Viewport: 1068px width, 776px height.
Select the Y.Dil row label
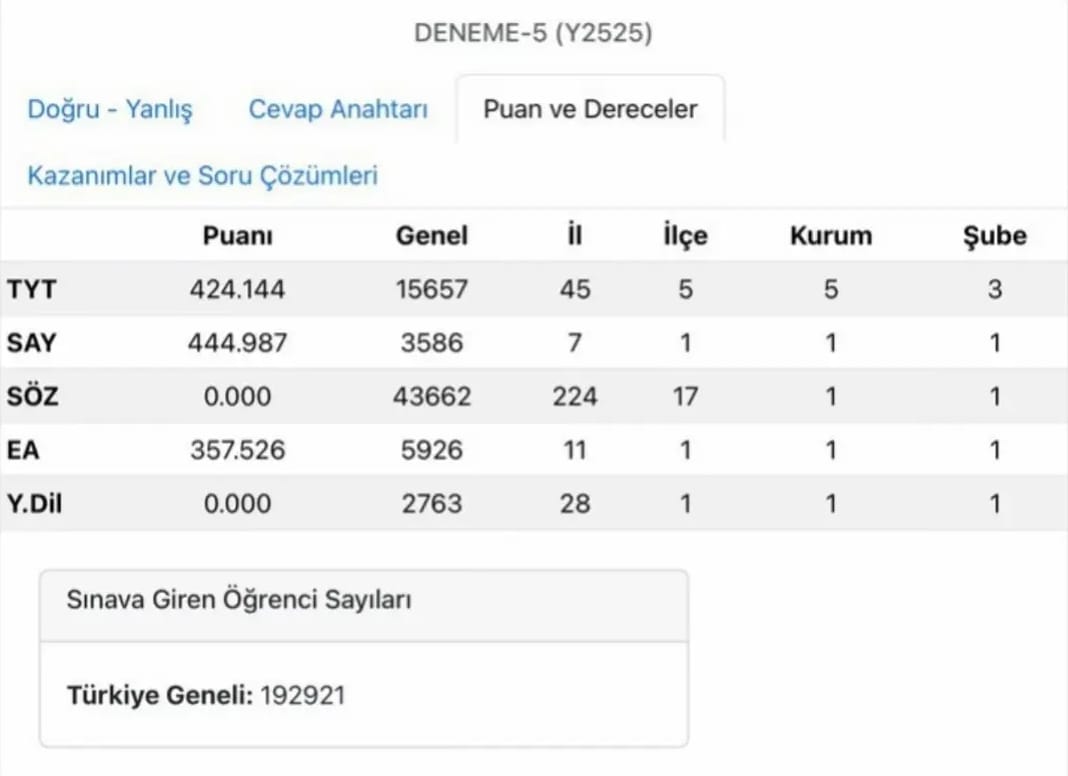pos(34,503)
